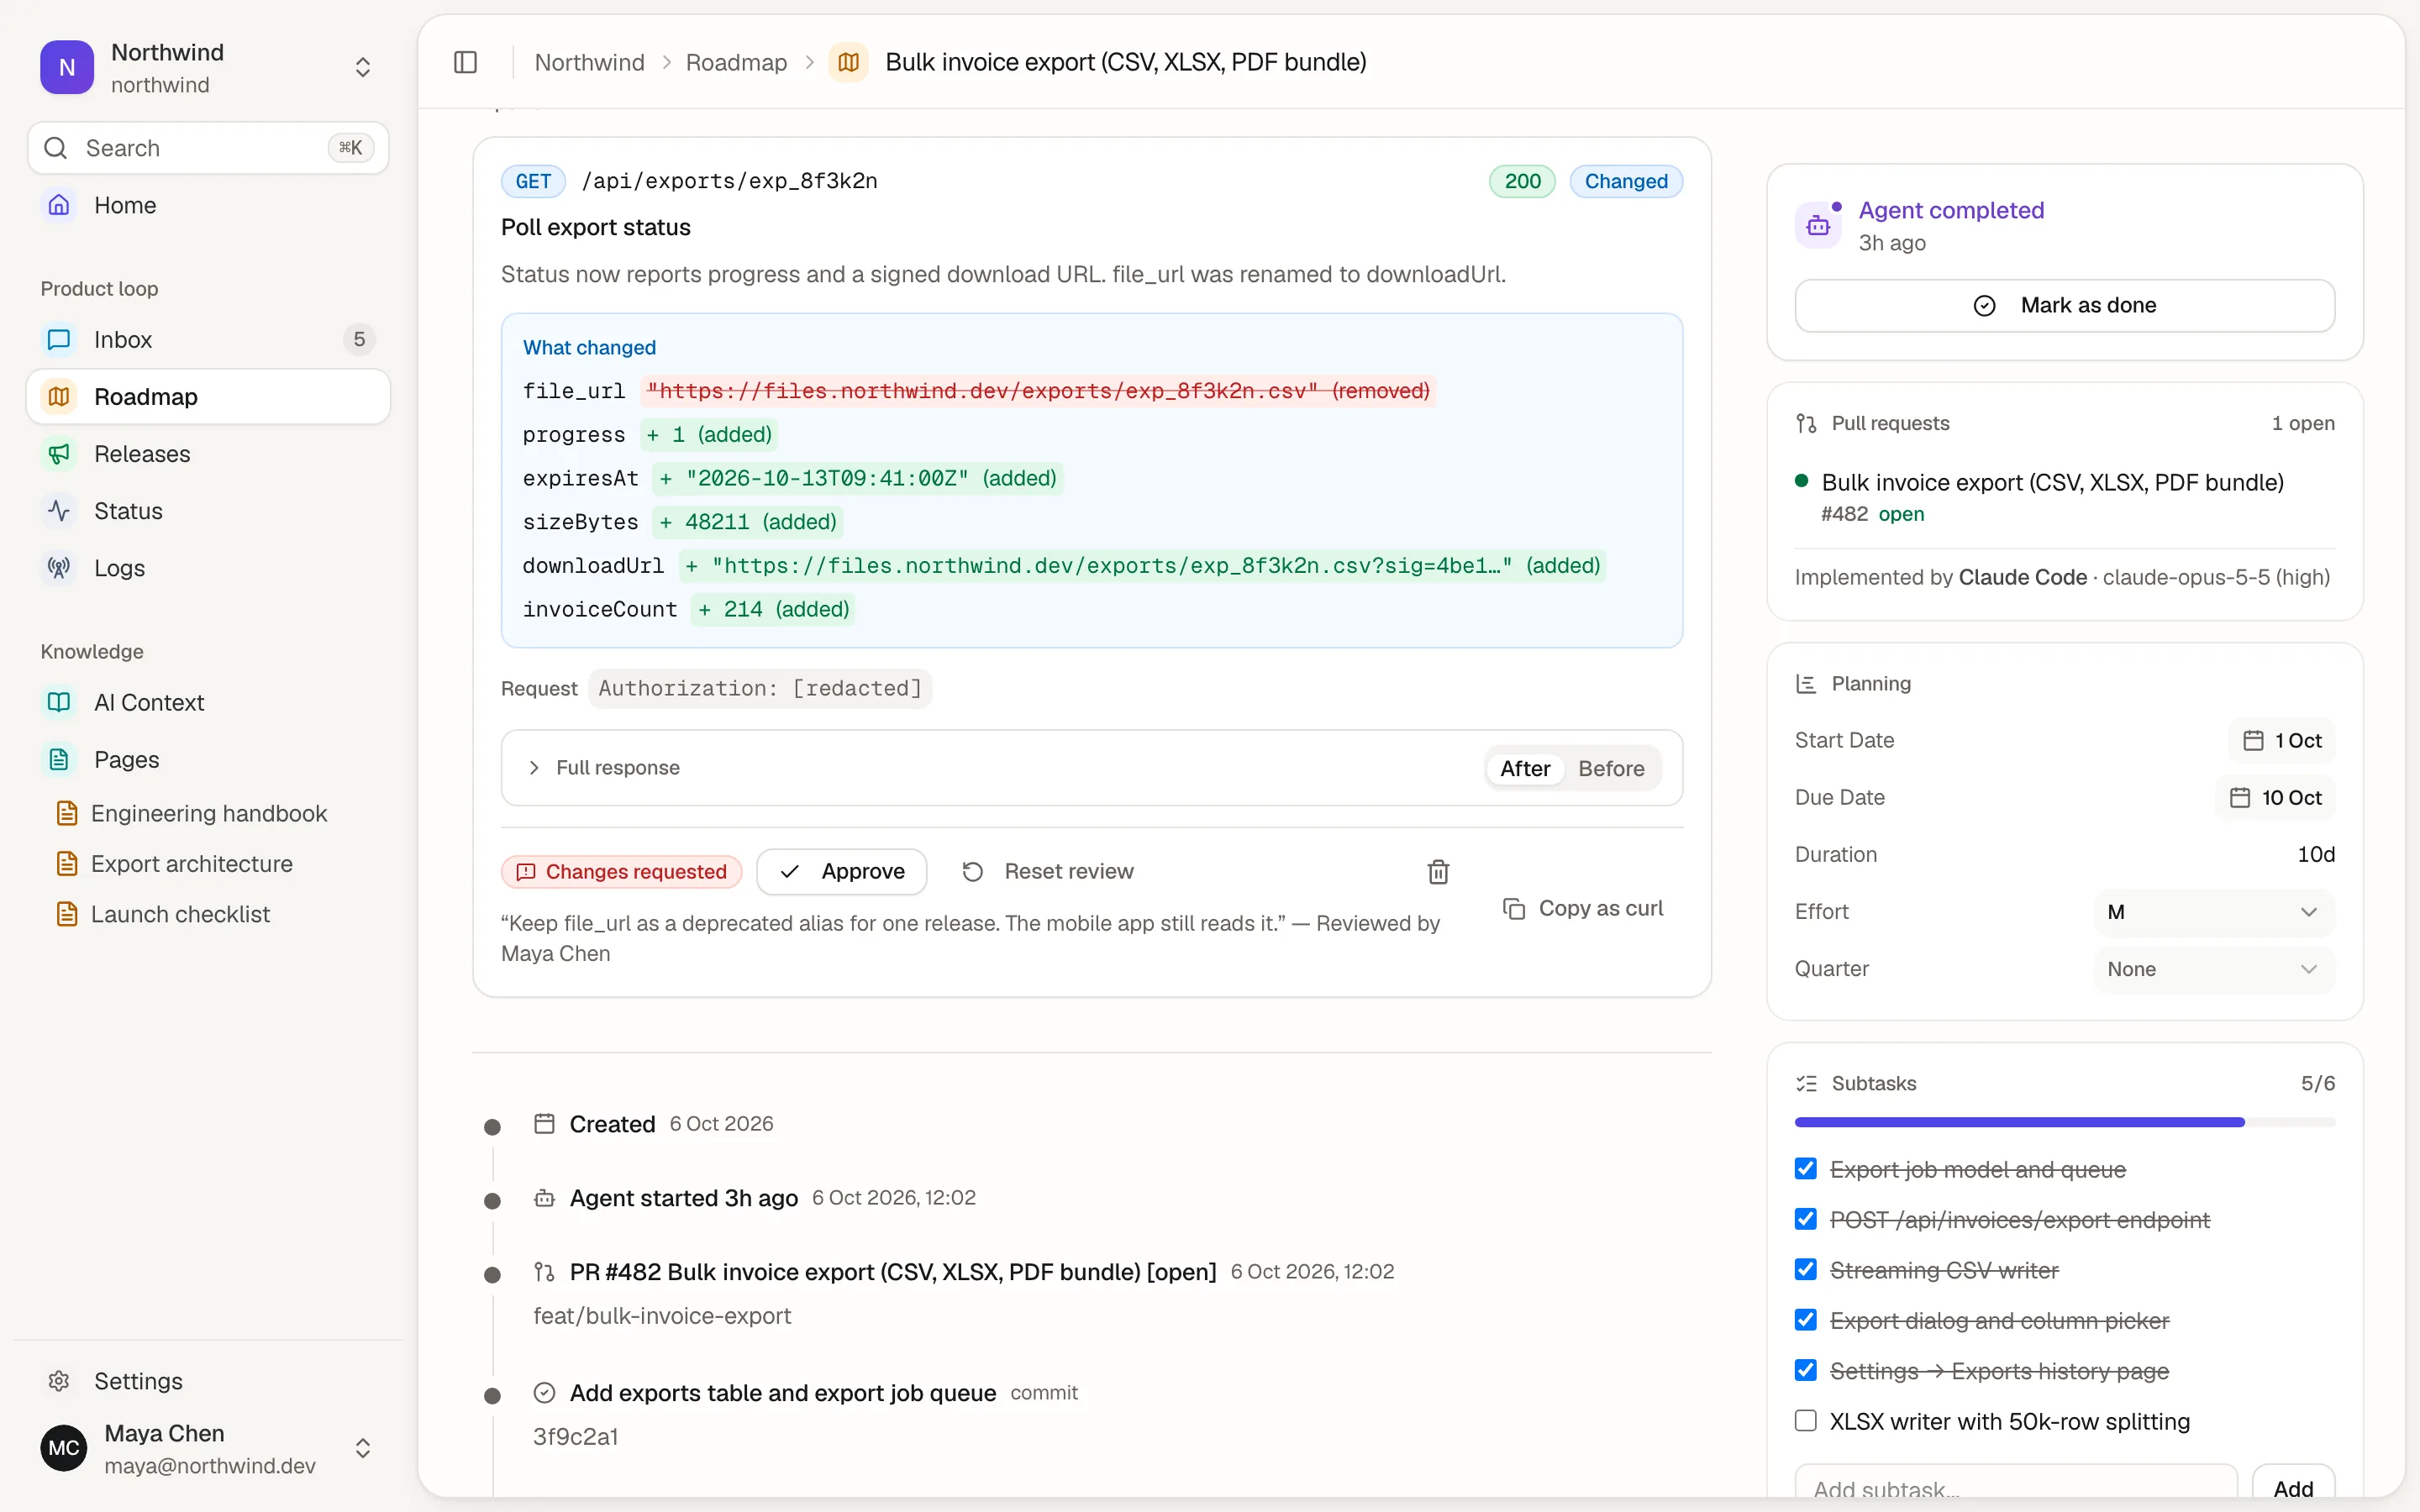Uncheck Streaming CSV writer subtask
This screenshot has height=1512, width=2420.
[1806, 1270]
